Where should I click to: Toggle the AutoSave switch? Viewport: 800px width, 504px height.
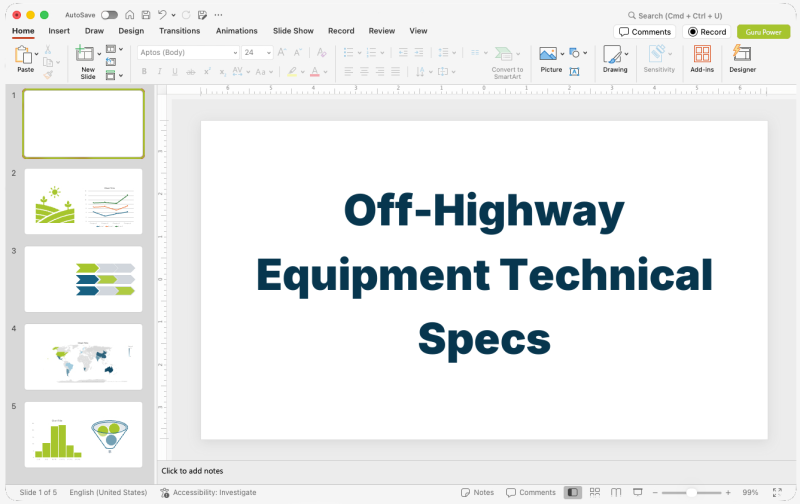109,15
